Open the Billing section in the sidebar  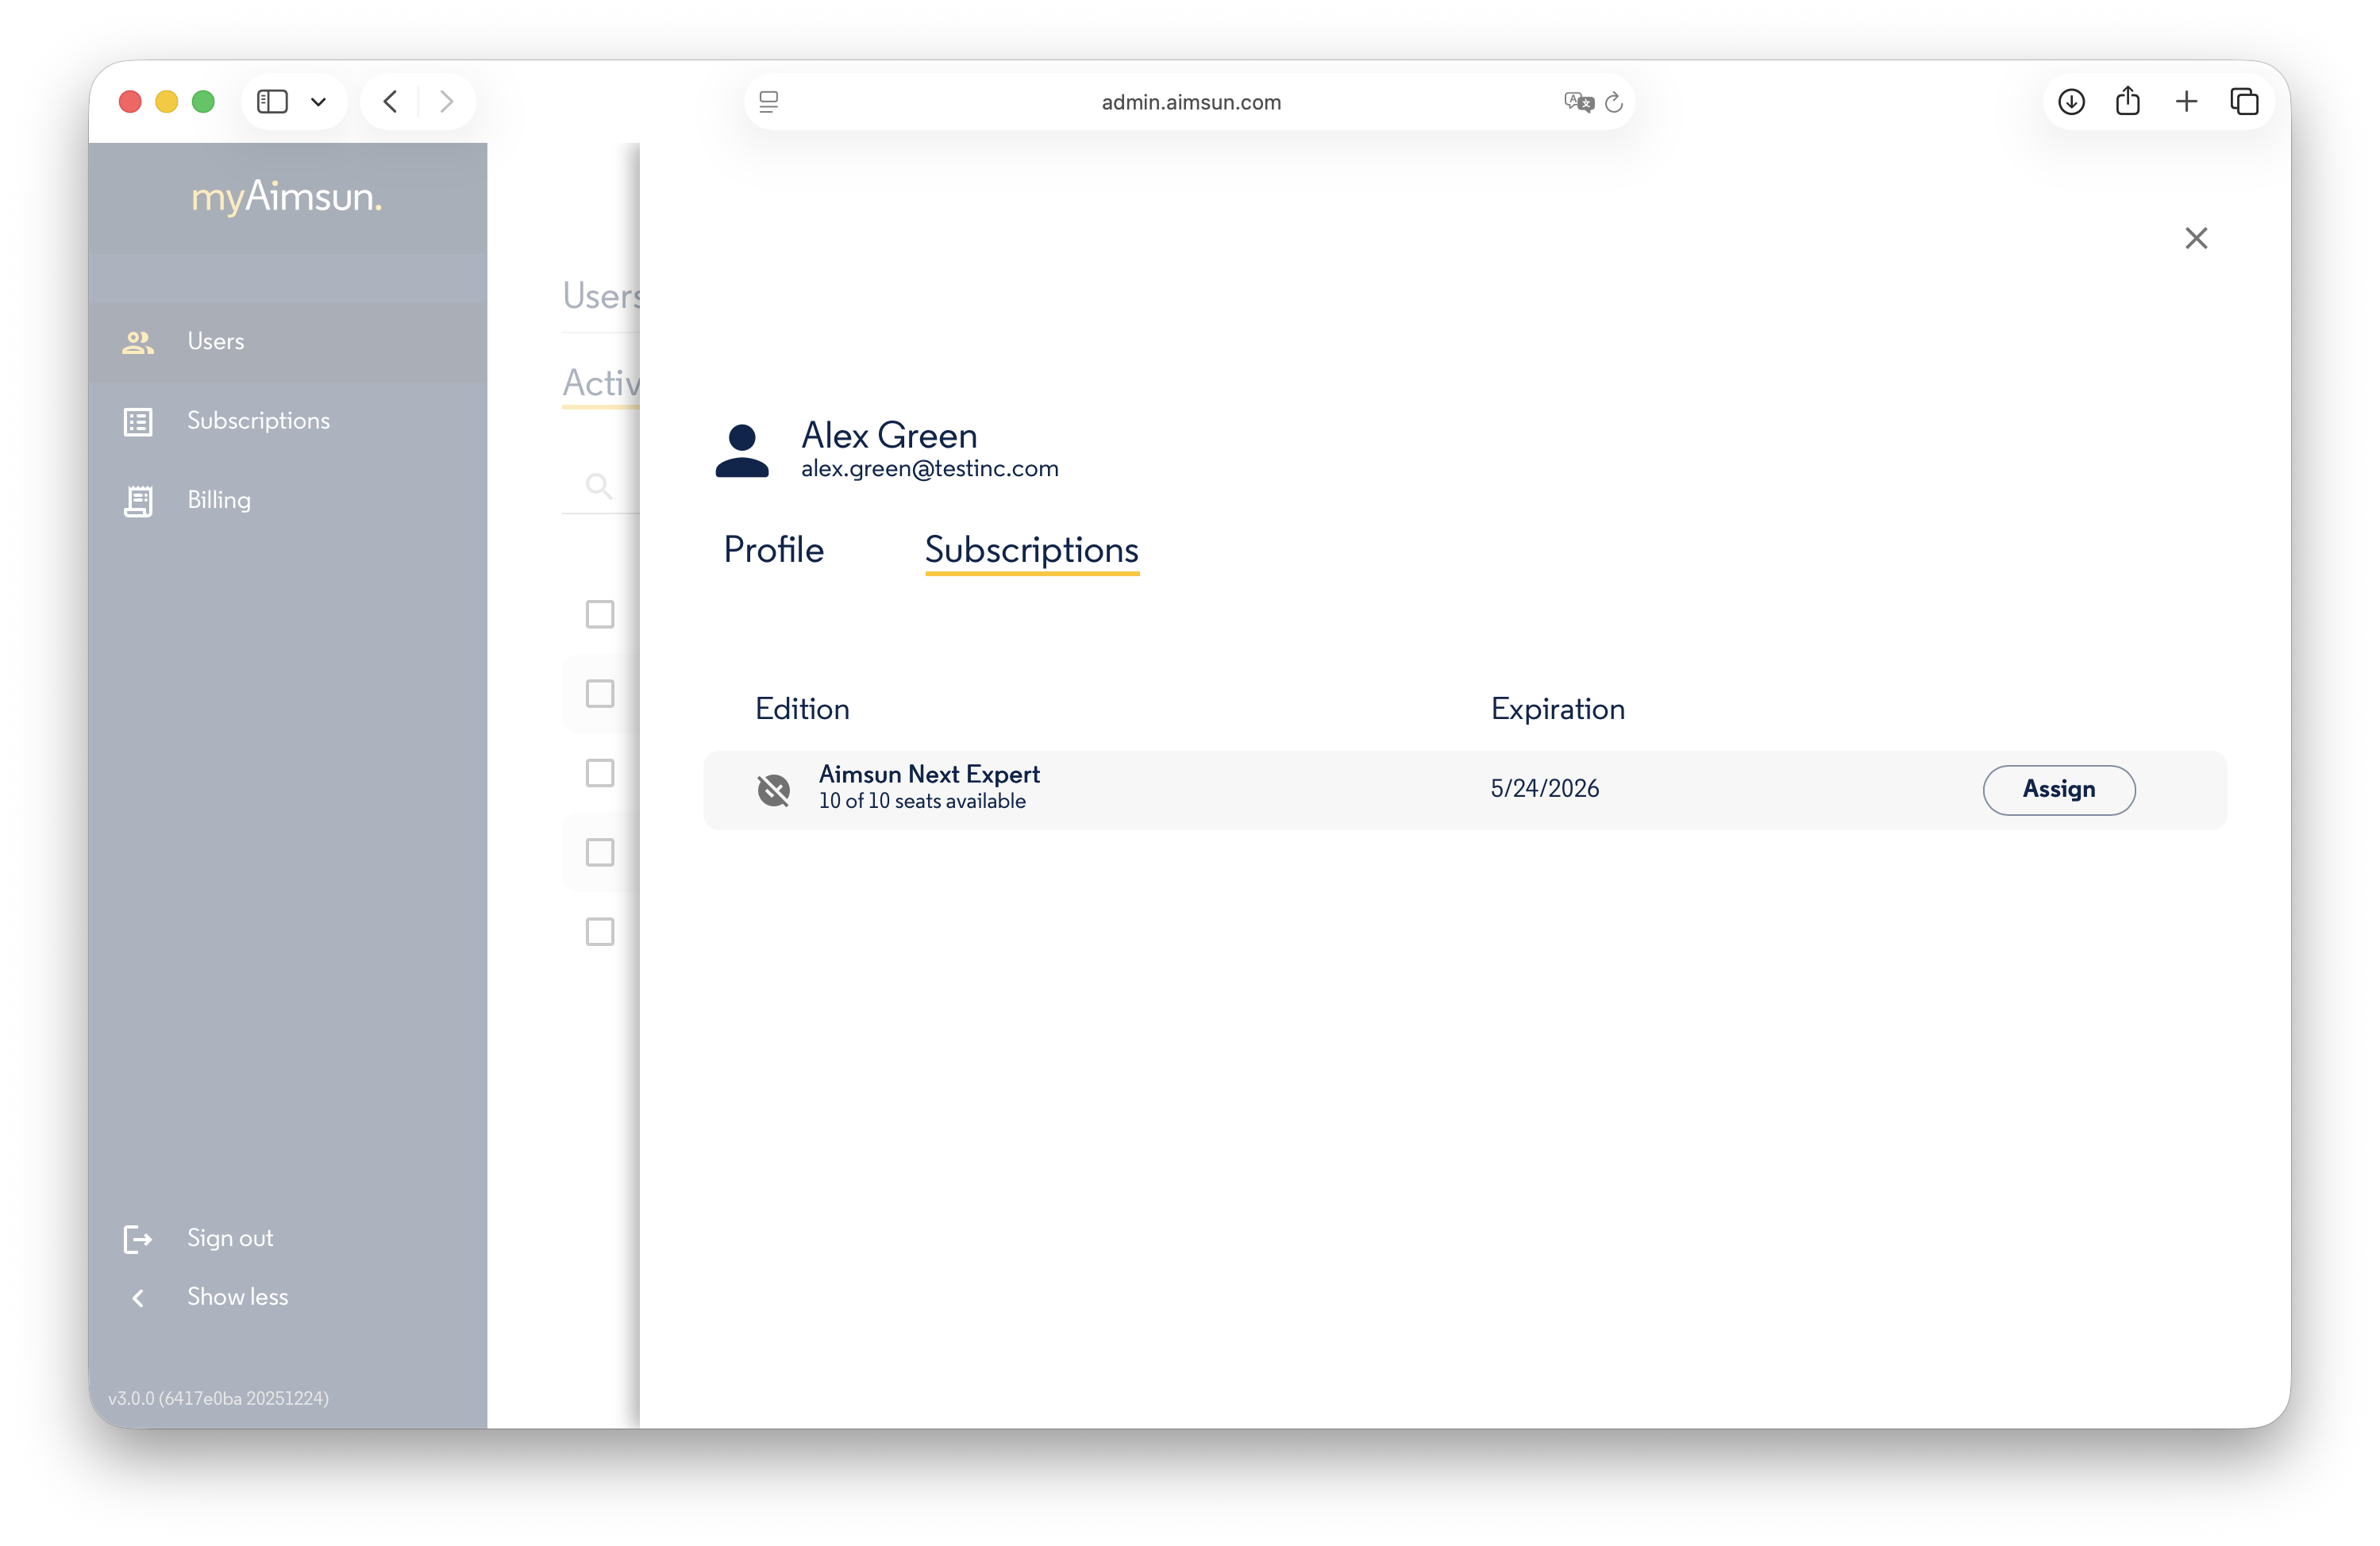click(x=218, y=499)
